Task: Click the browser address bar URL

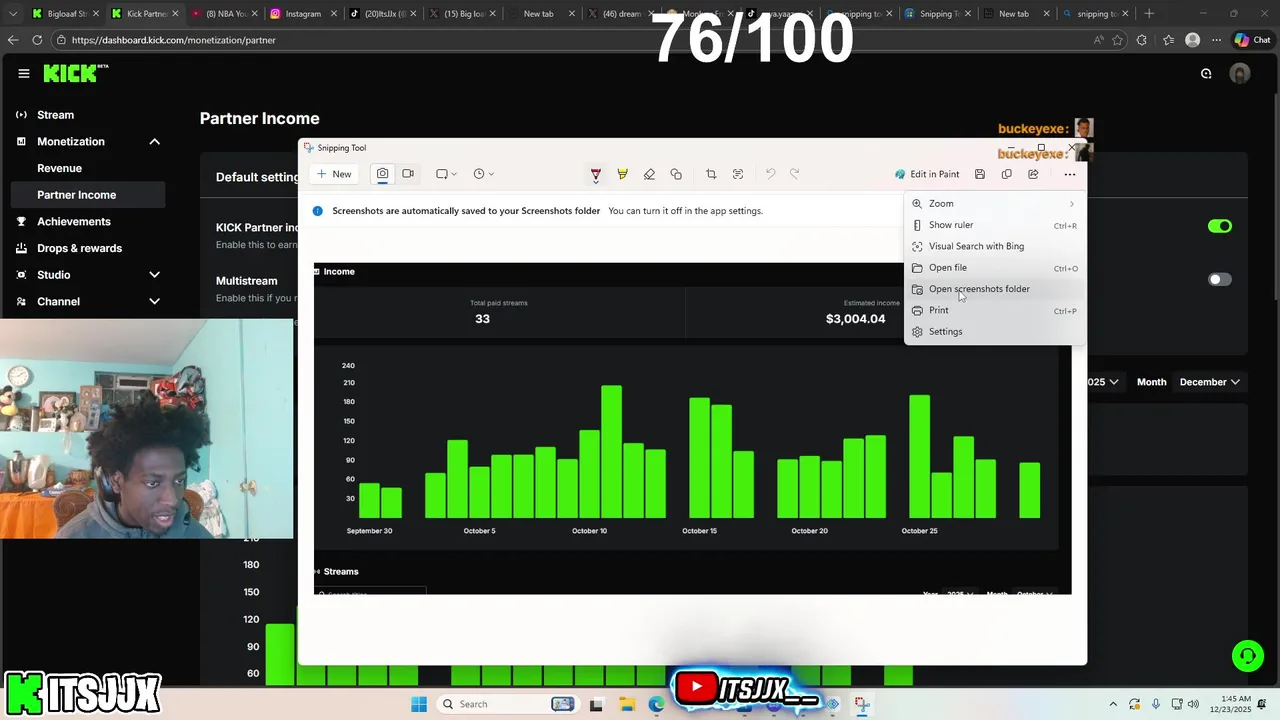Action: click(x=174, y=40)
